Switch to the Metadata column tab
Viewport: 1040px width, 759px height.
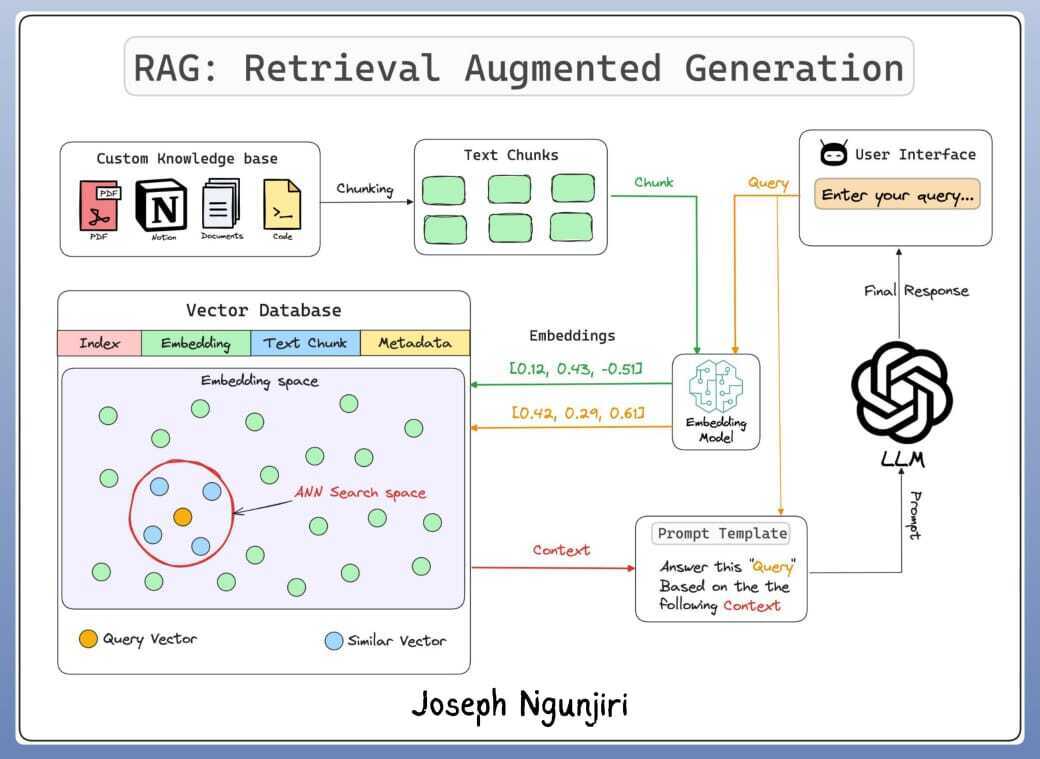click(x=416, y=343)
